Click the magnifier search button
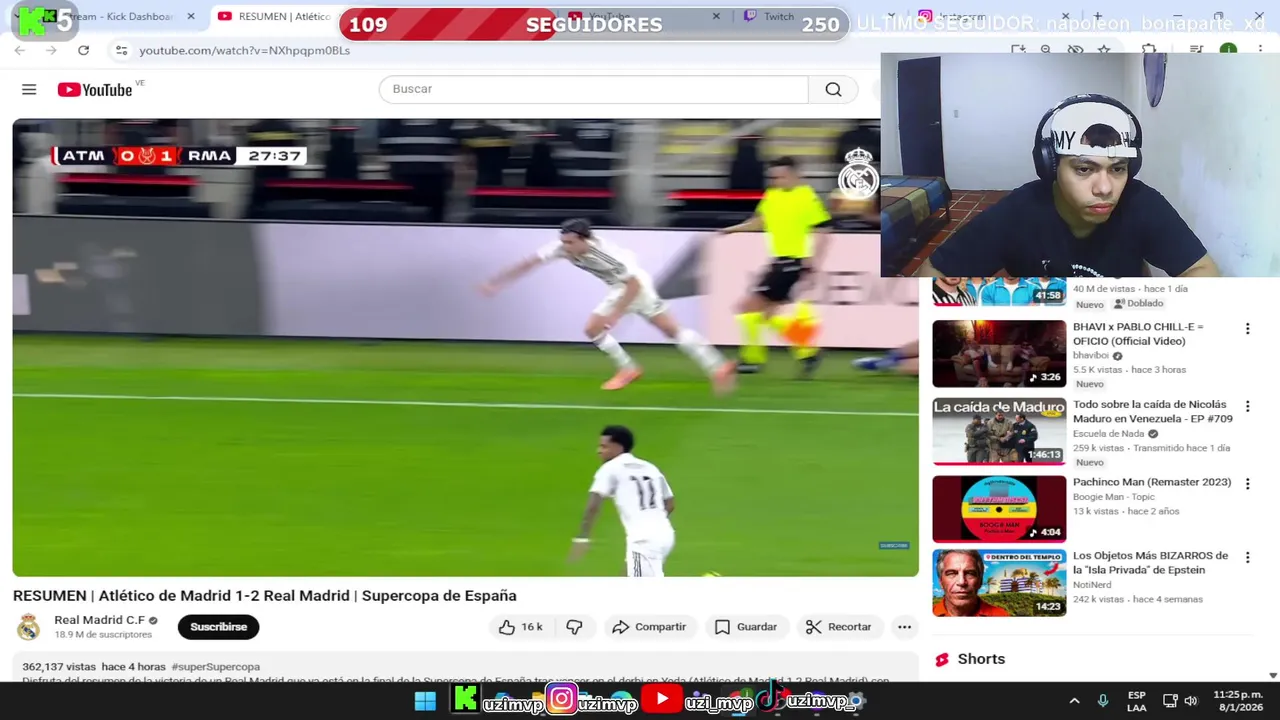1280x720 pixels. (x=833, y=90)
